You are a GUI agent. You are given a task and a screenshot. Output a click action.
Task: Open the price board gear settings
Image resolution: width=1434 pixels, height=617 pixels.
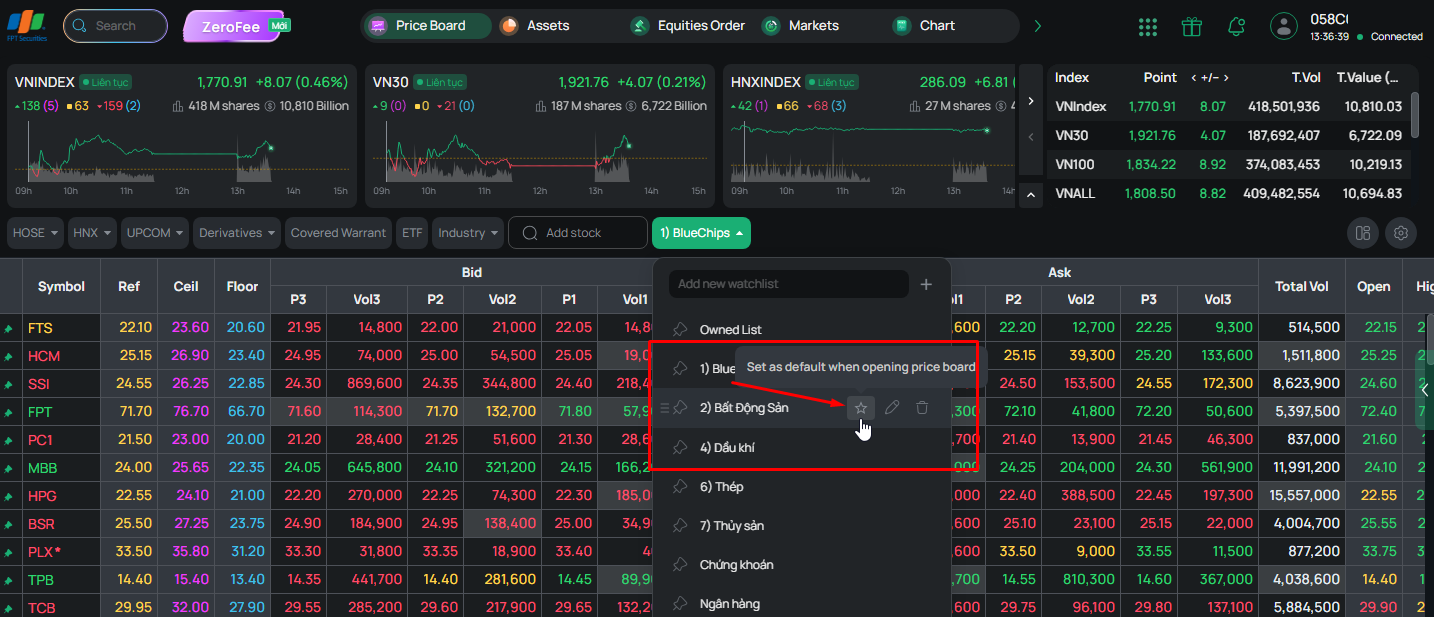[1401, 233]
